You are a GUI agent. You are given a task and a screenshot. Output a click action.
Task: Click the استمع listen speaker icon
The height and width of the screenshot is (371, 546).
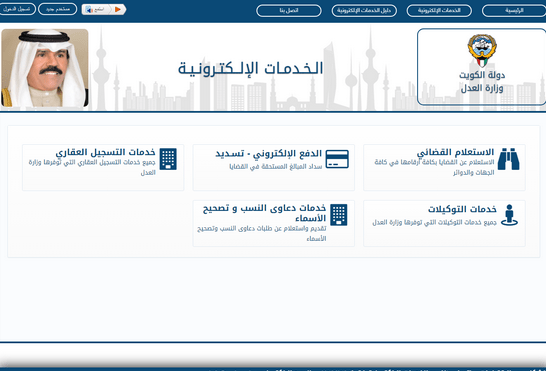[x=89, y=9]
